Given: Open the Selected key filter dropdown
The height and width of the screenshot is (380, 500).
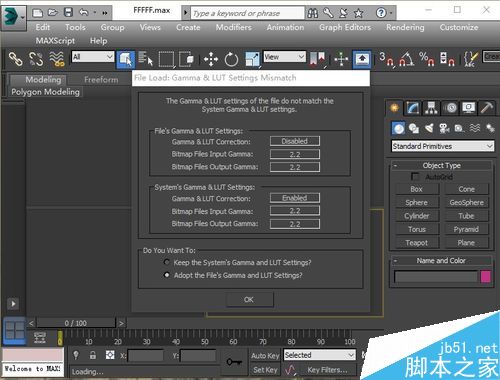Looking at the screenshot, I should click(x=320, y=355).
